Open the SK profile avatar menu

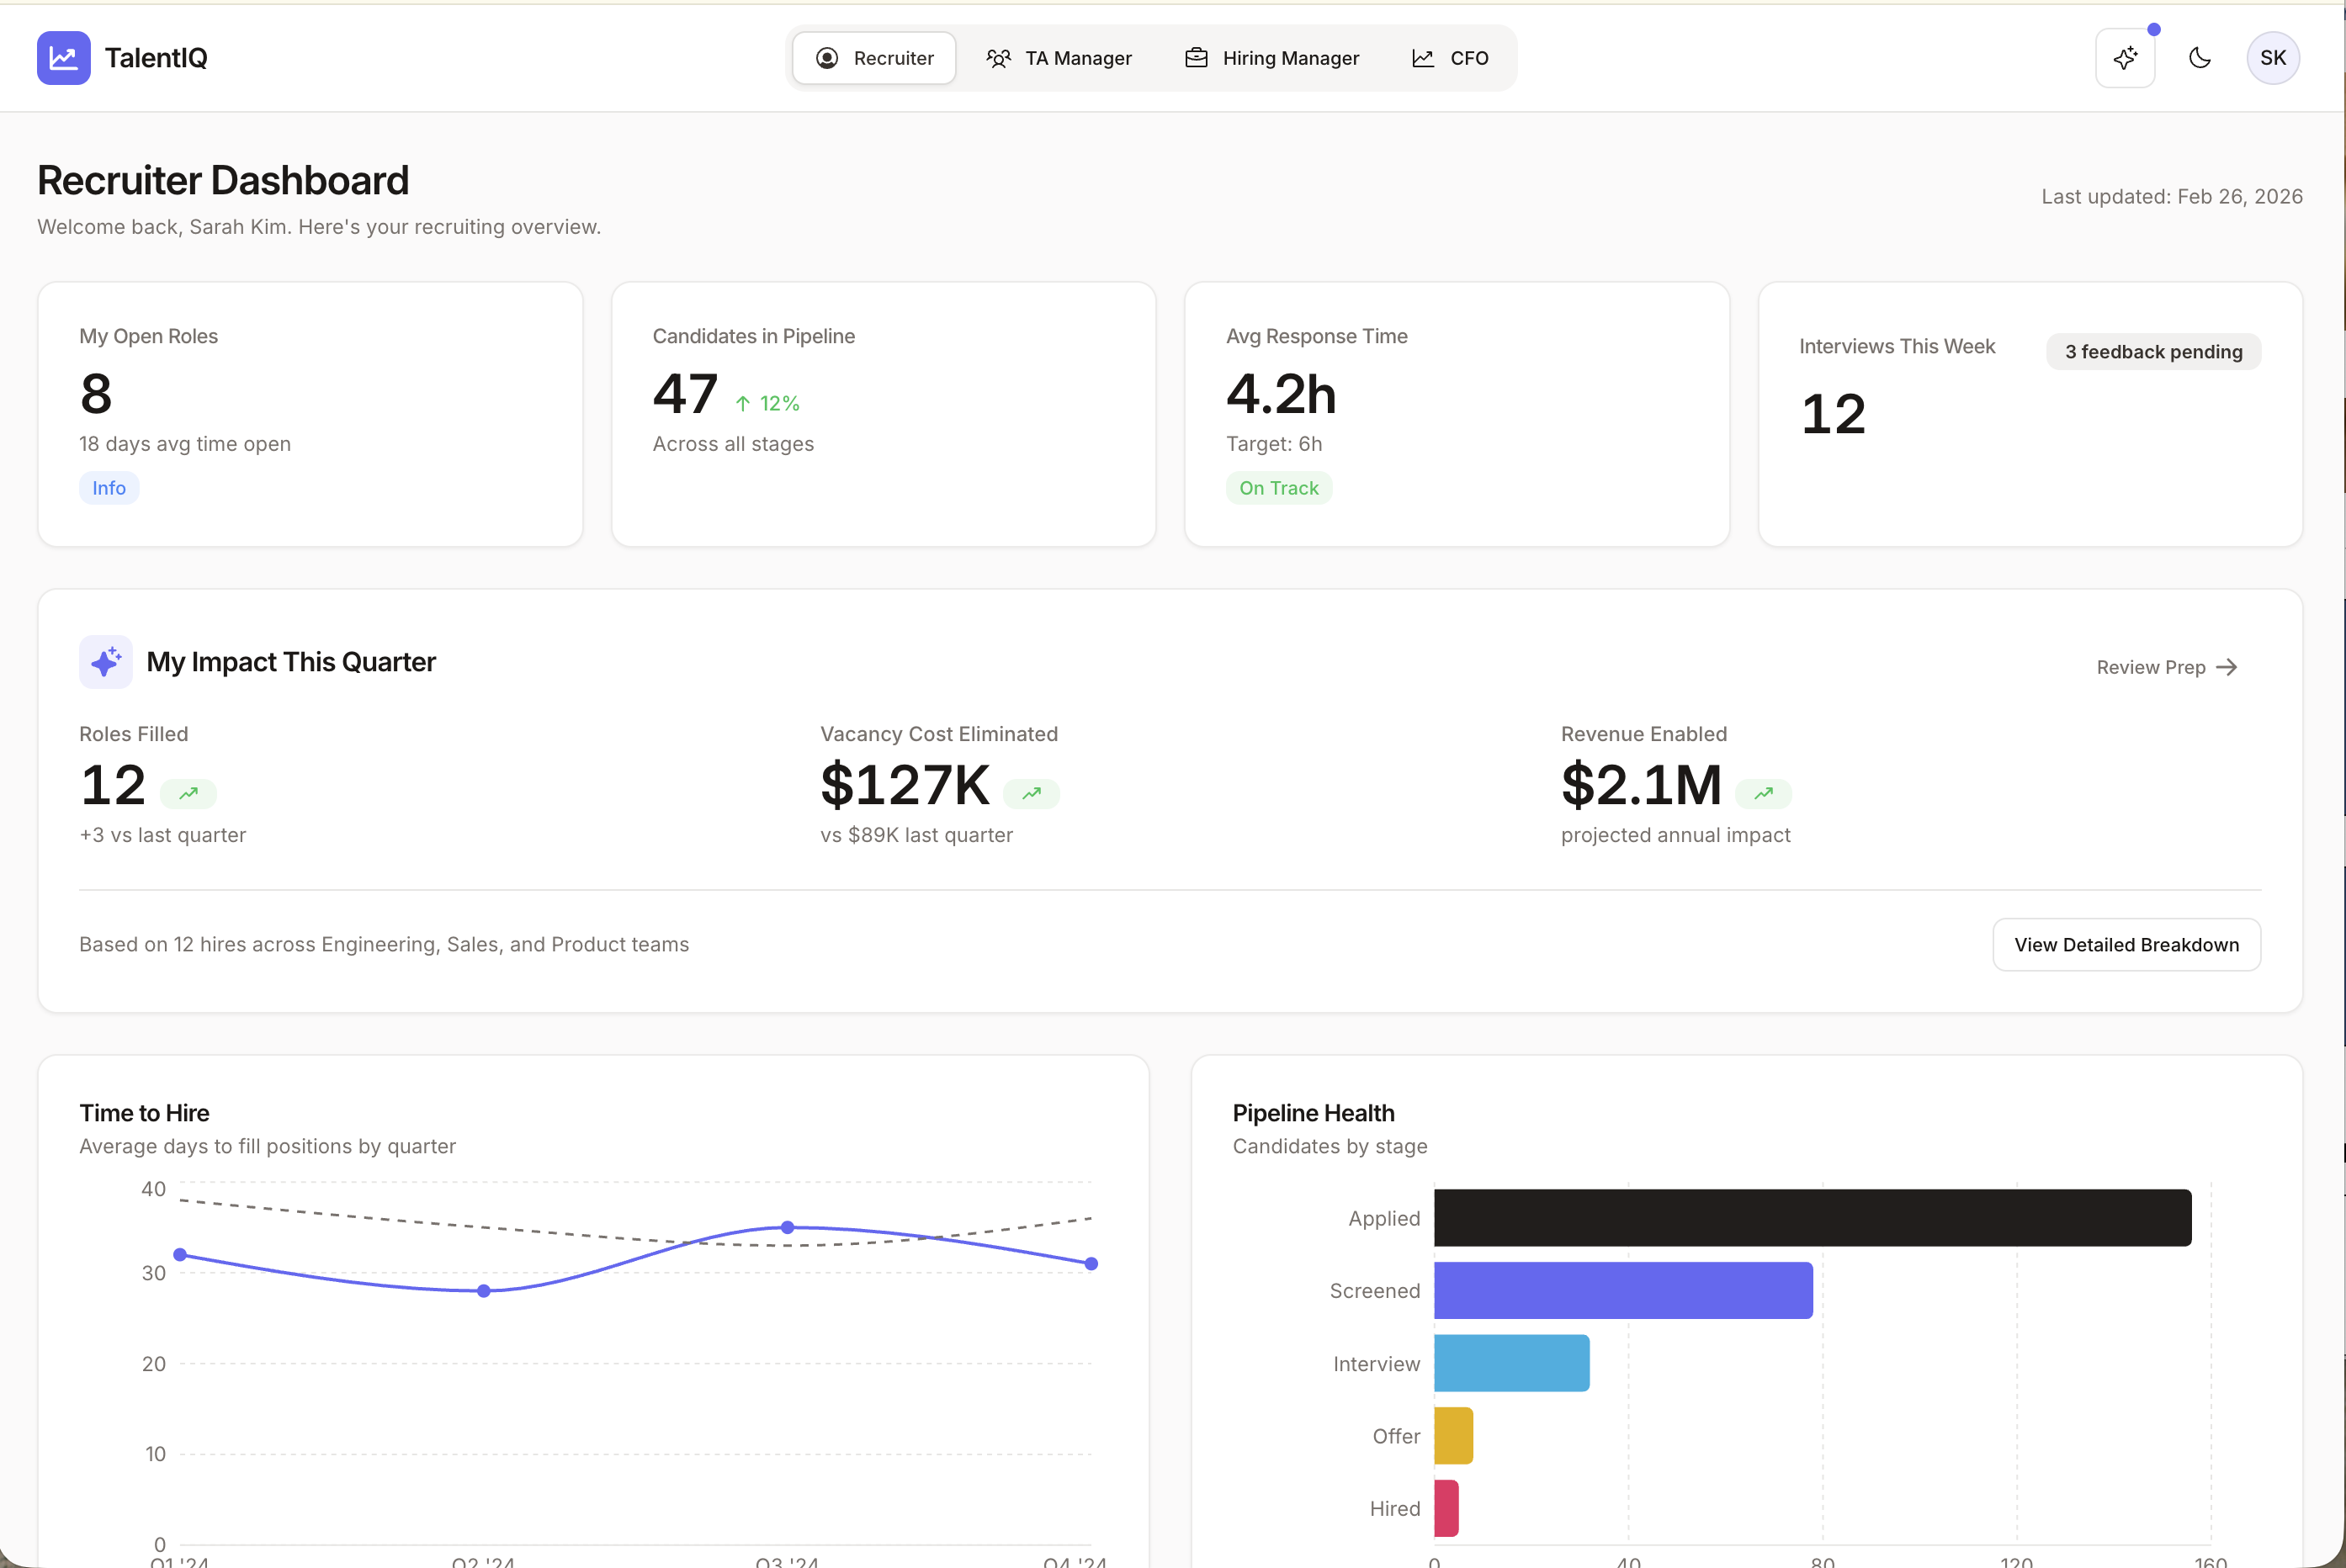pos(2273,57)
